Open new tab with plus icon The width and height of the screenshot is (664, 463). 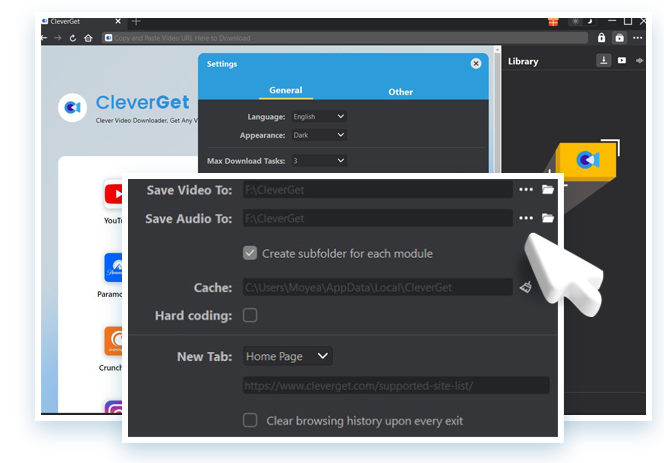pos(136,21)
